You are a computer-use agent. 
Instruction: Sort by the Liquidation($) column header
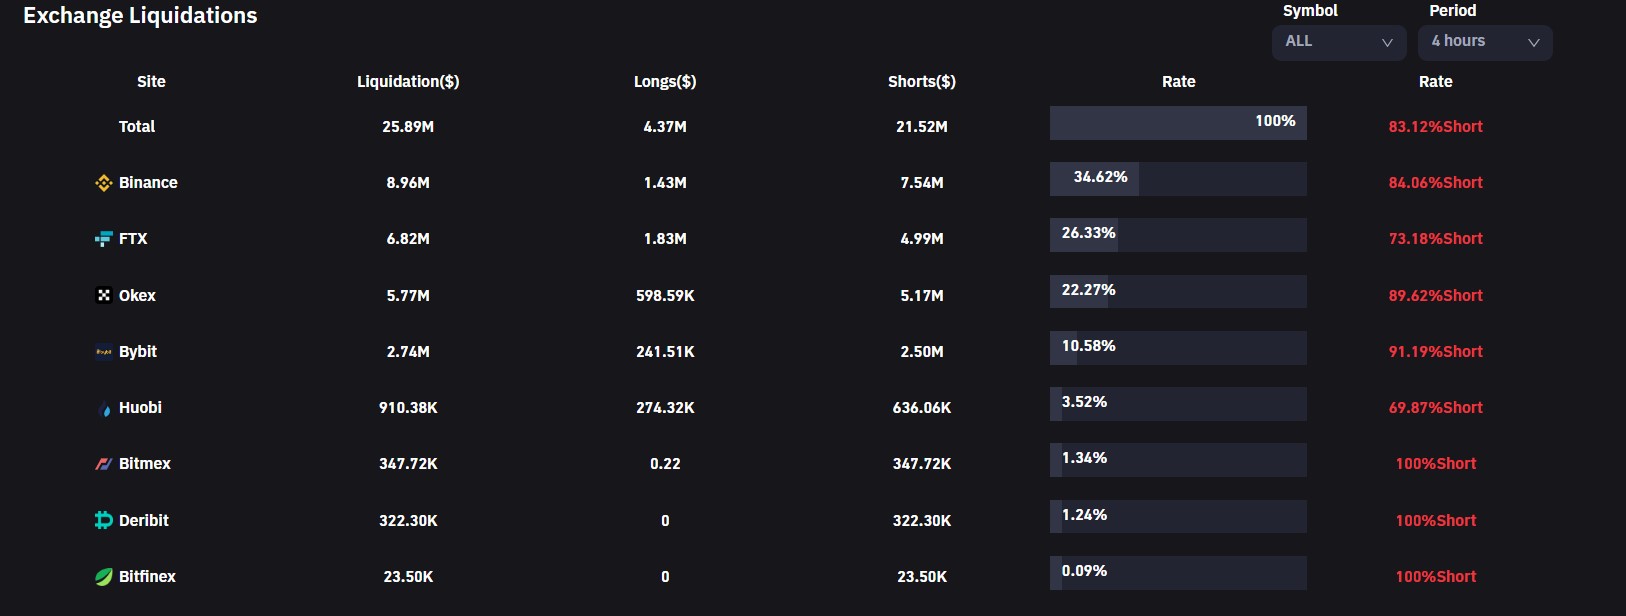click(408, 82)
